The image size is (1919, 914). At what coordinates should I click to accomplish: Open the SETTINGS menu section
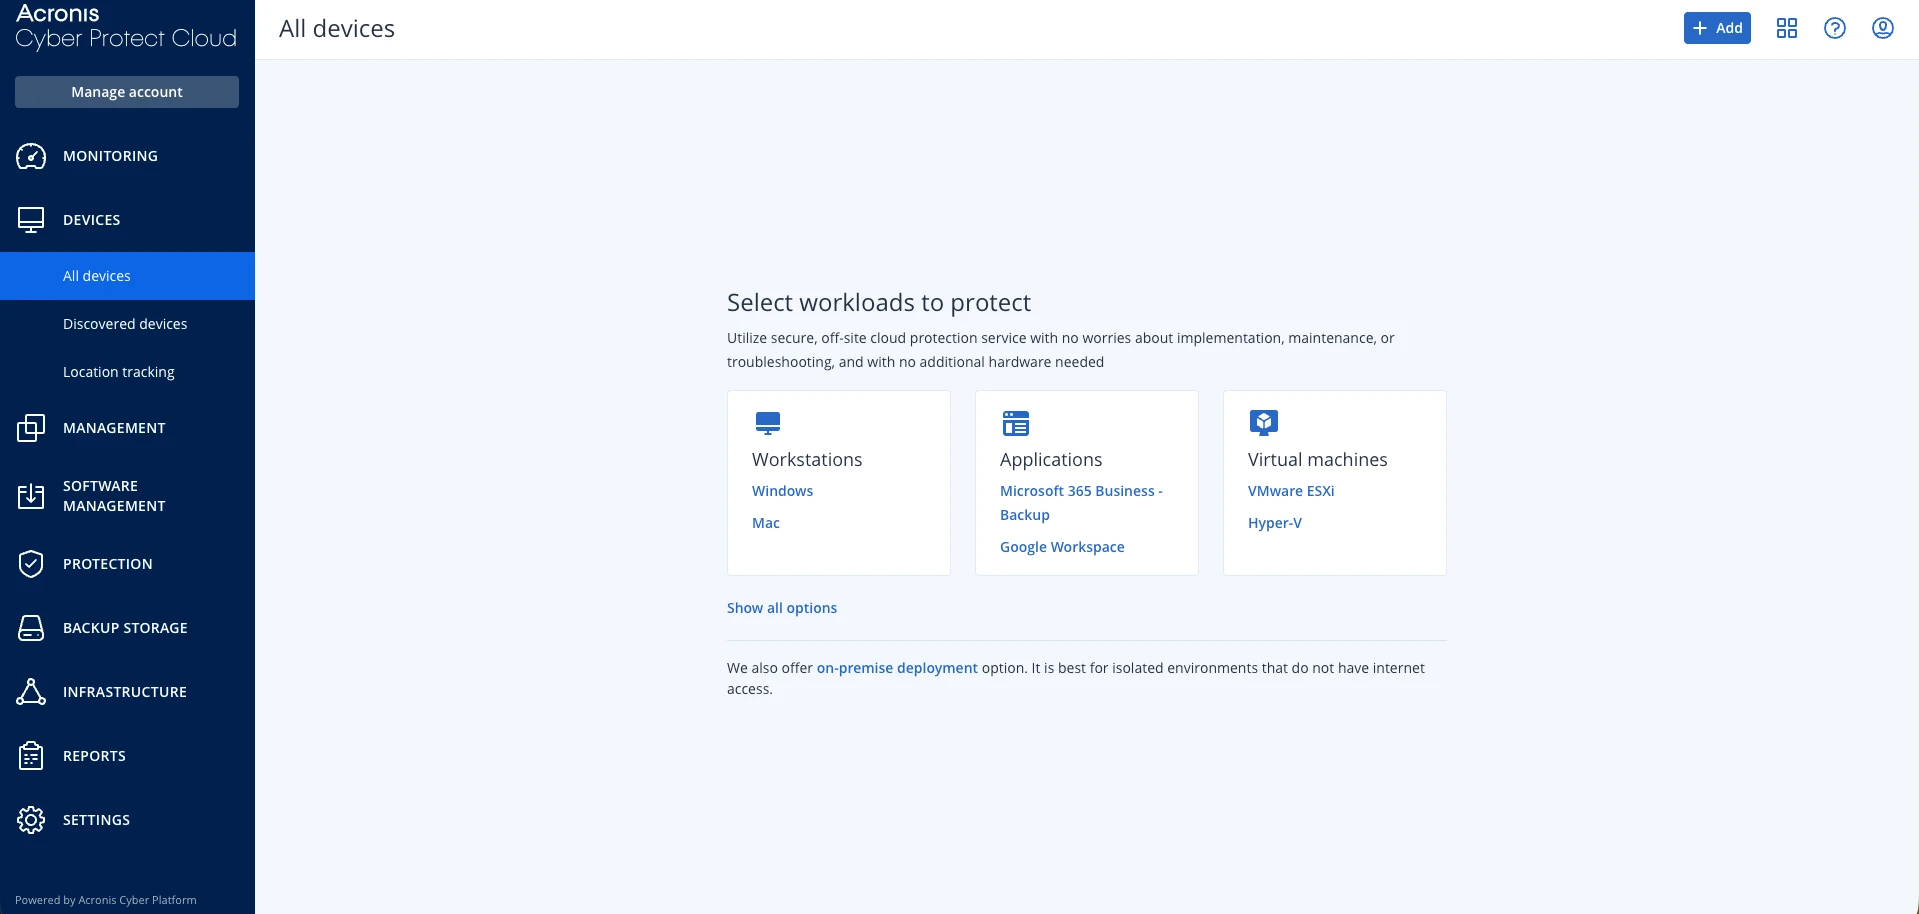(127, 820)
